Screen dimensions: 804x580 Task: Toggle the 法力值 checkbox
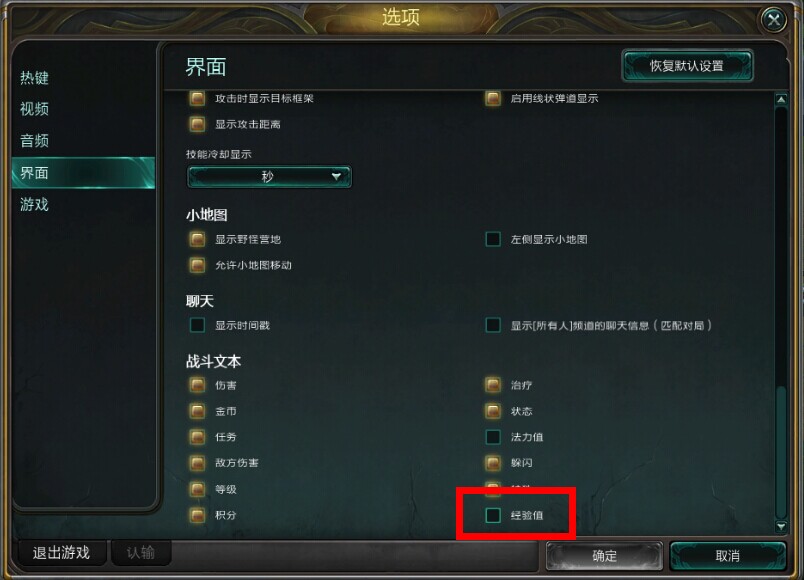point(493,436)
